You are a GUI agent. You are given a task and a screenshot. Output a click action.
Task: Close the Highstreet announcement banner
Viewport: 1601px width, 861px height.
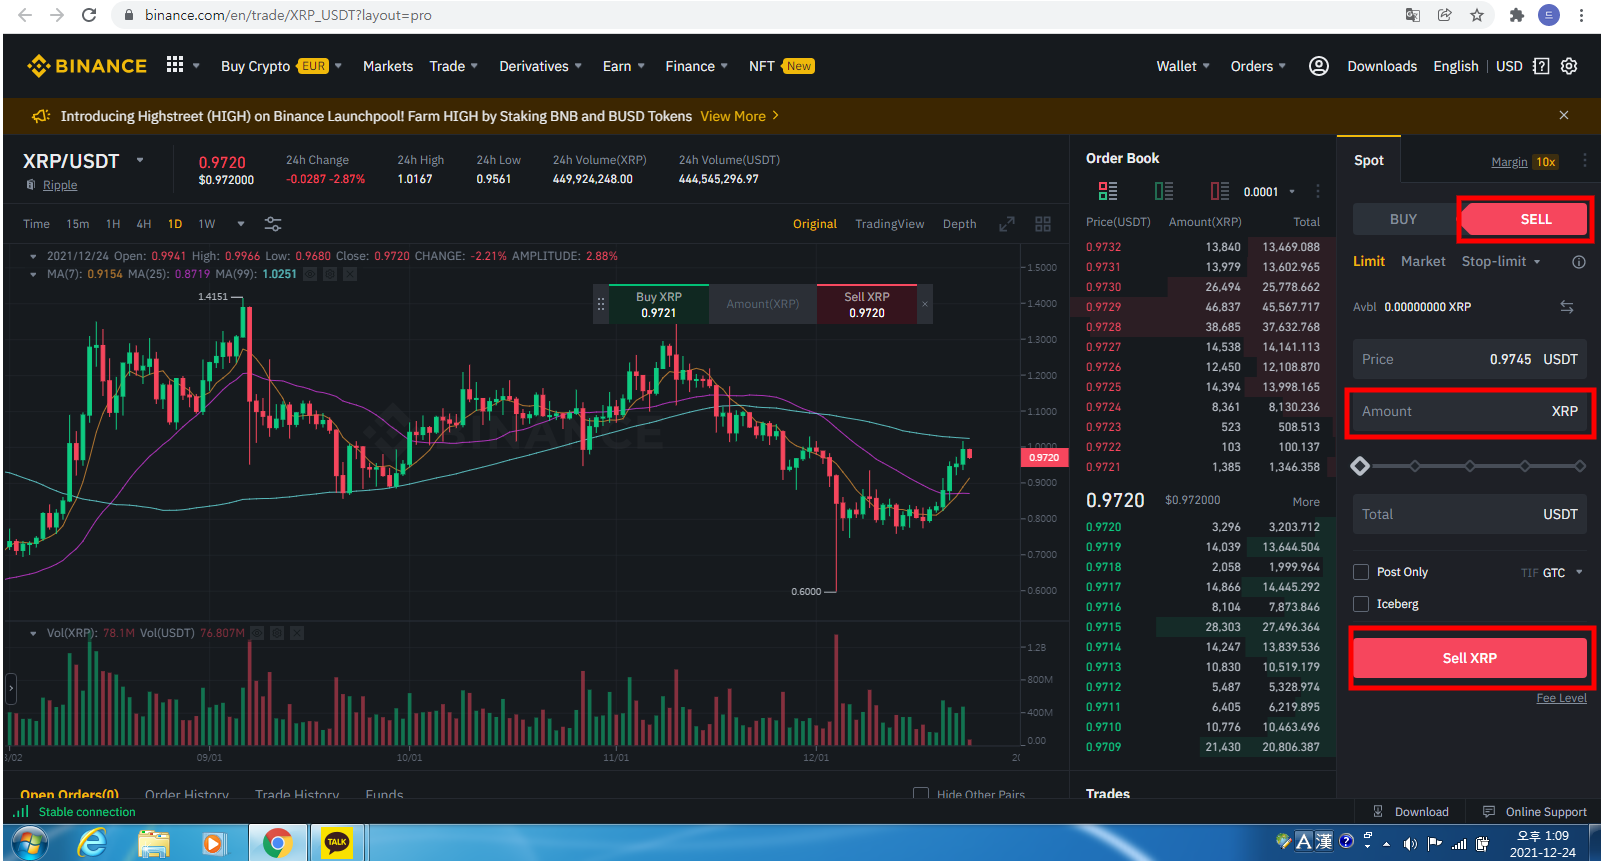click(x=1564, y=116)
